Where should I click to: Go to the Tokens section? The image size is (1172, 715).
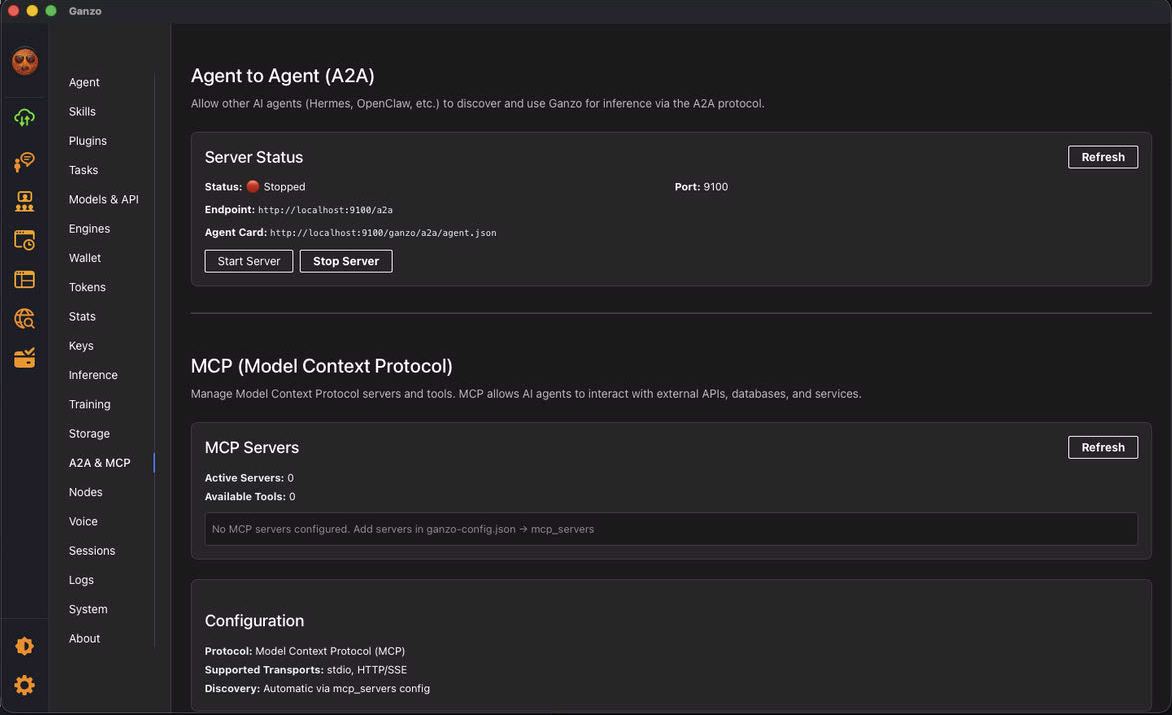coord(87,287)
